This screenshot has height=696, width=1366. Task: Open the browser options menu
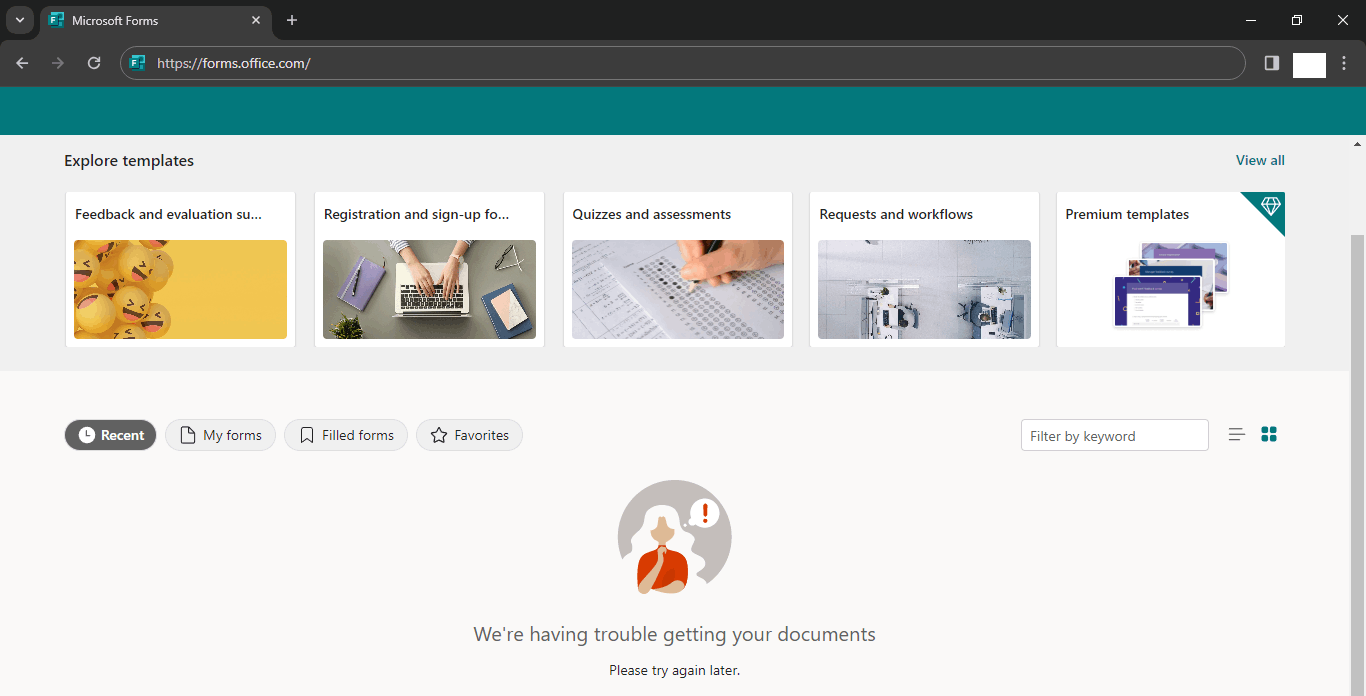tap(1344, 62)
